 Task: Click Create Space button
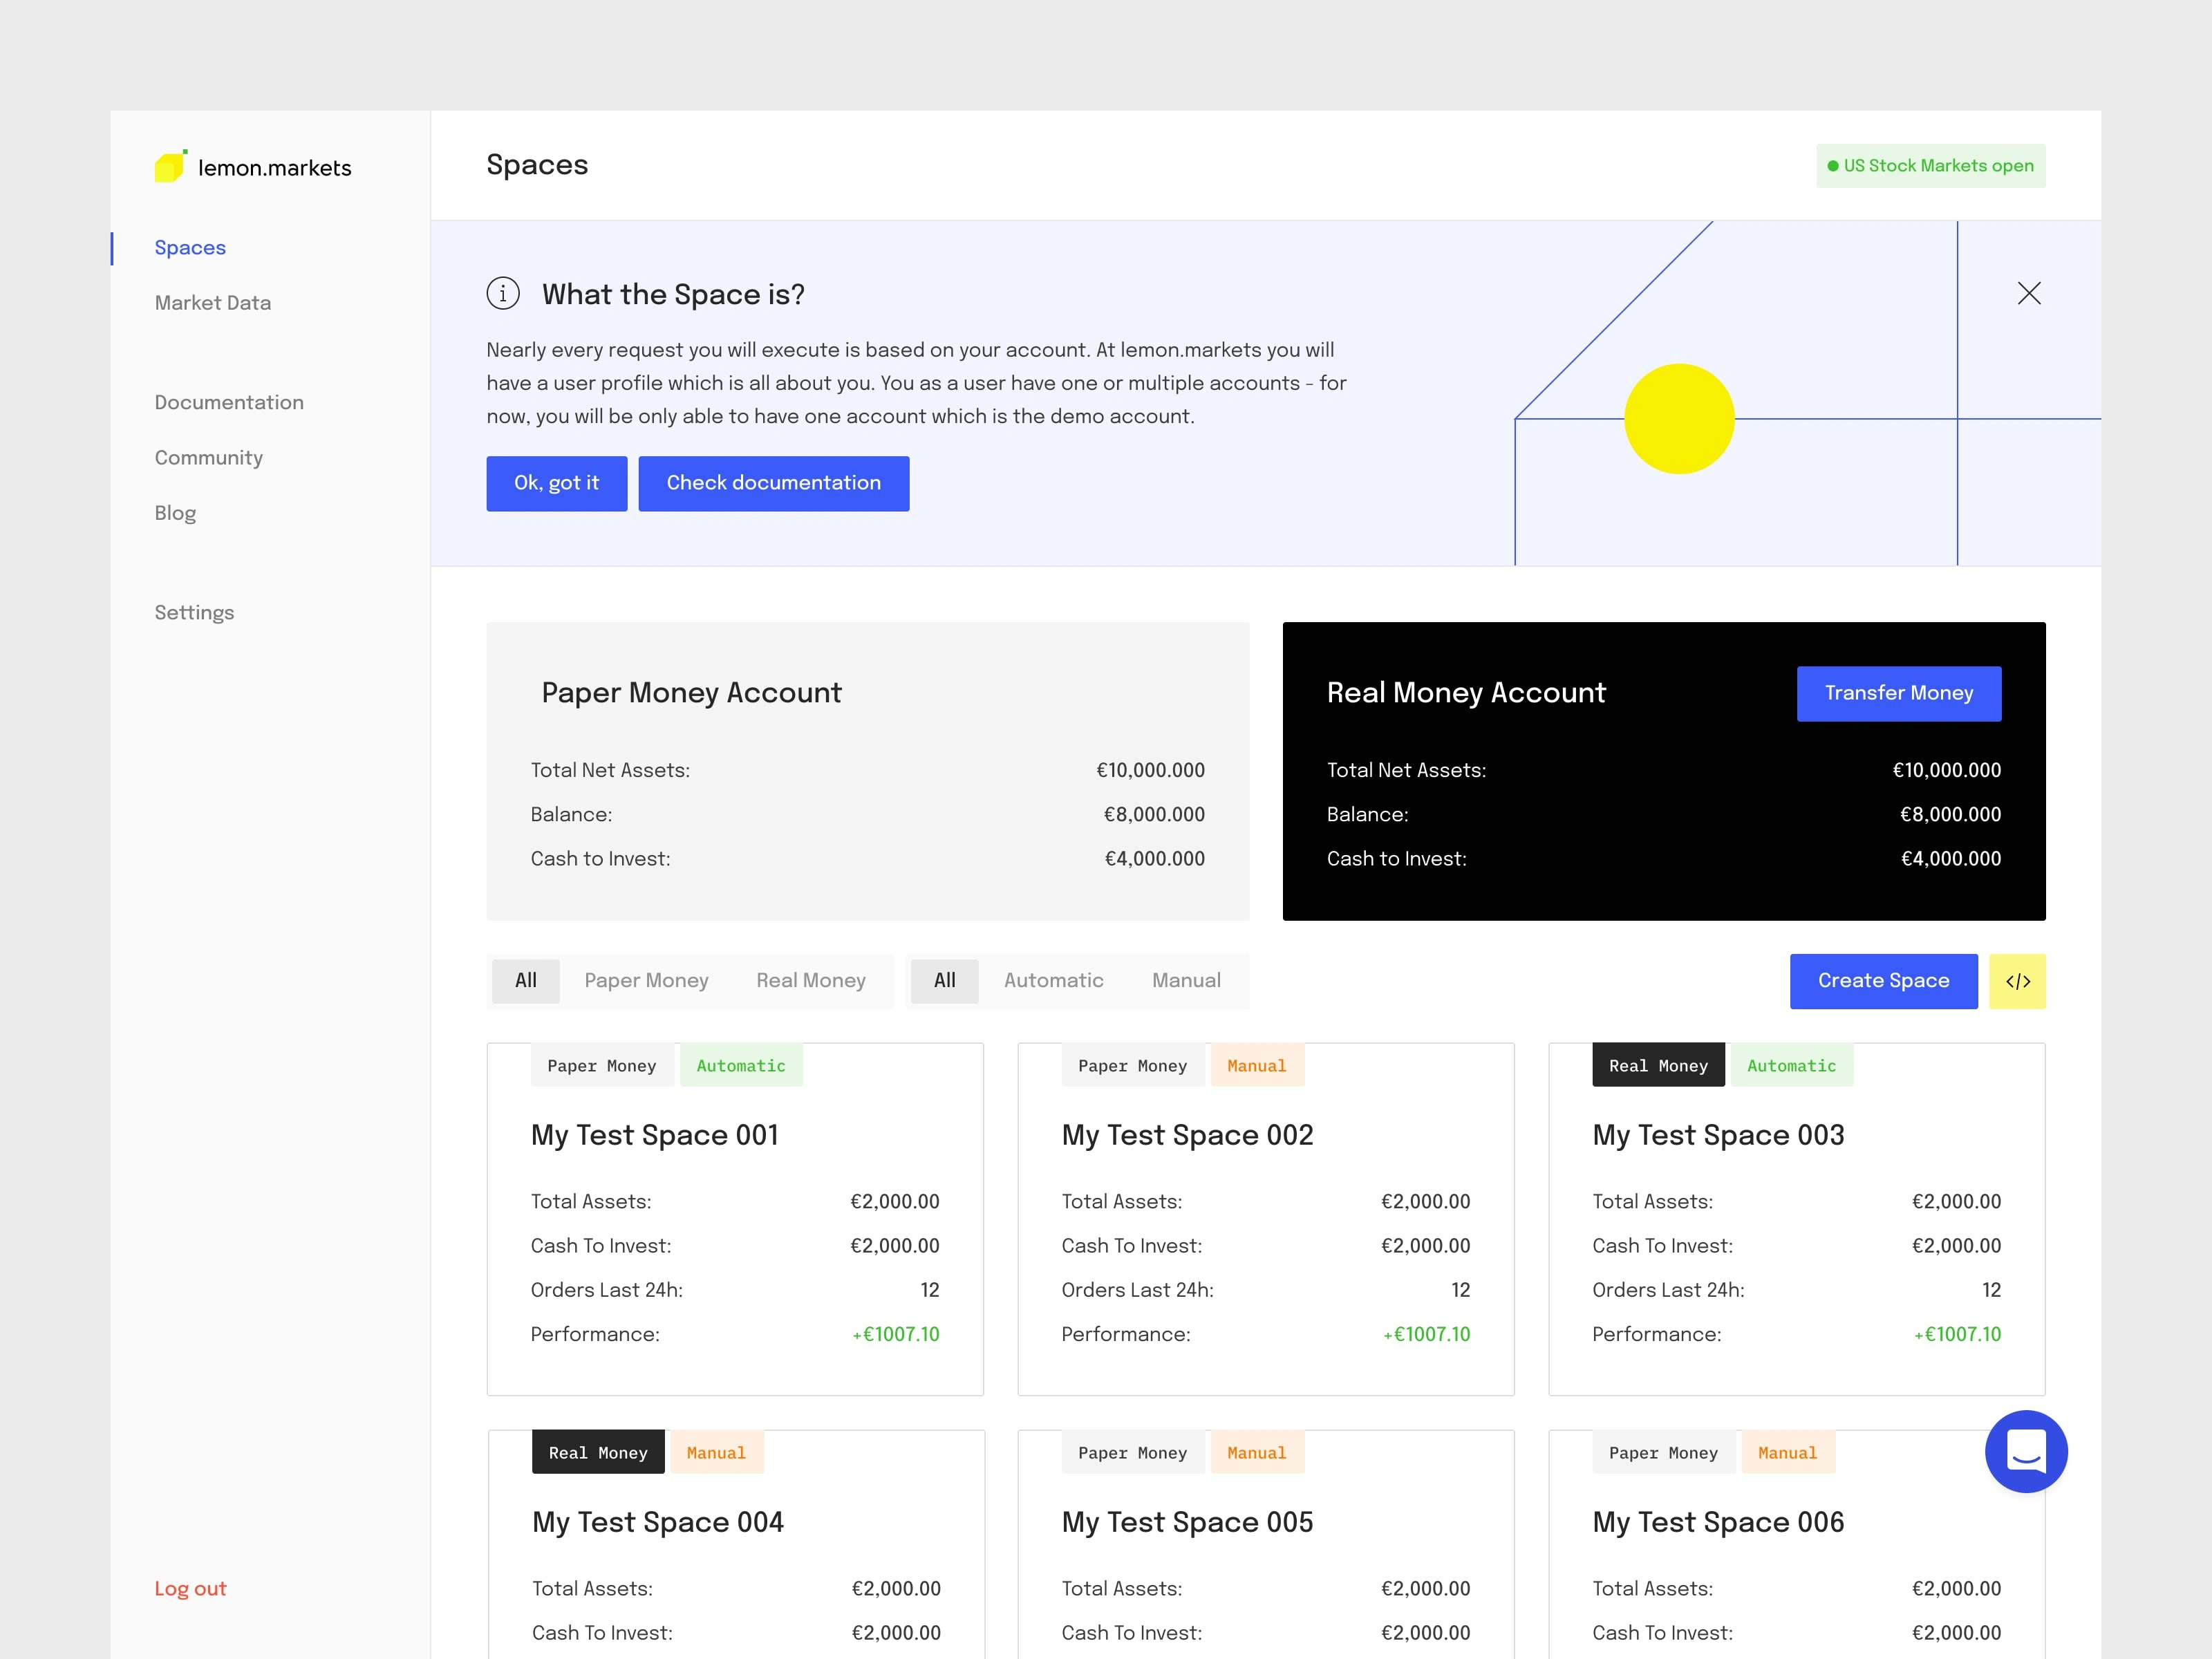click(1884, 981)
